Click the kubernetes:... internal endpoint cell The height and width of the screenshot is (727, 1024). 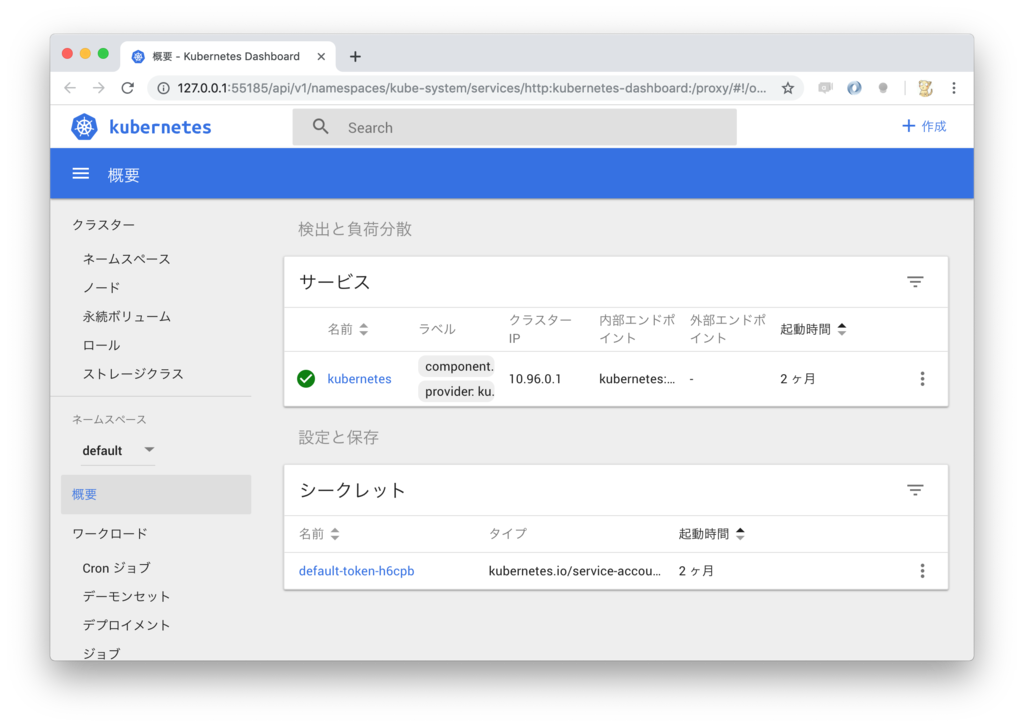click(x=637, y=379)
